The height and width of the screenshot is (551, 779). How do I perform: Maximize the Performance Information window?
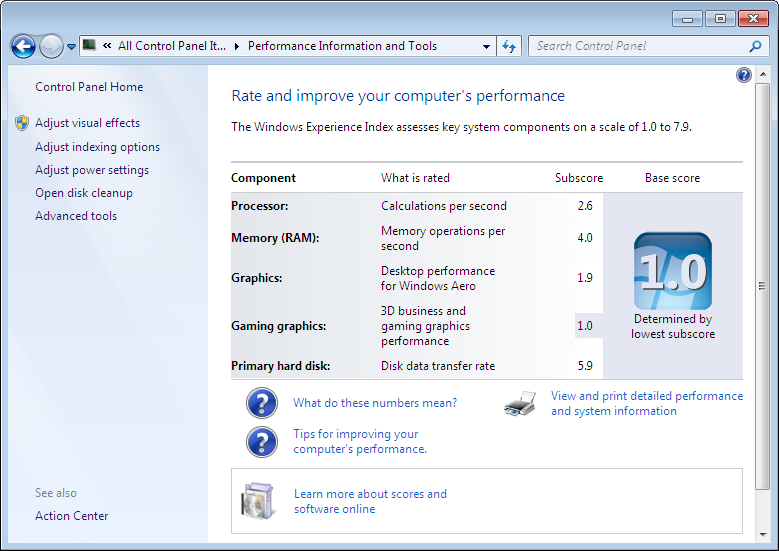pyautogui.click(x=720, y=19)
